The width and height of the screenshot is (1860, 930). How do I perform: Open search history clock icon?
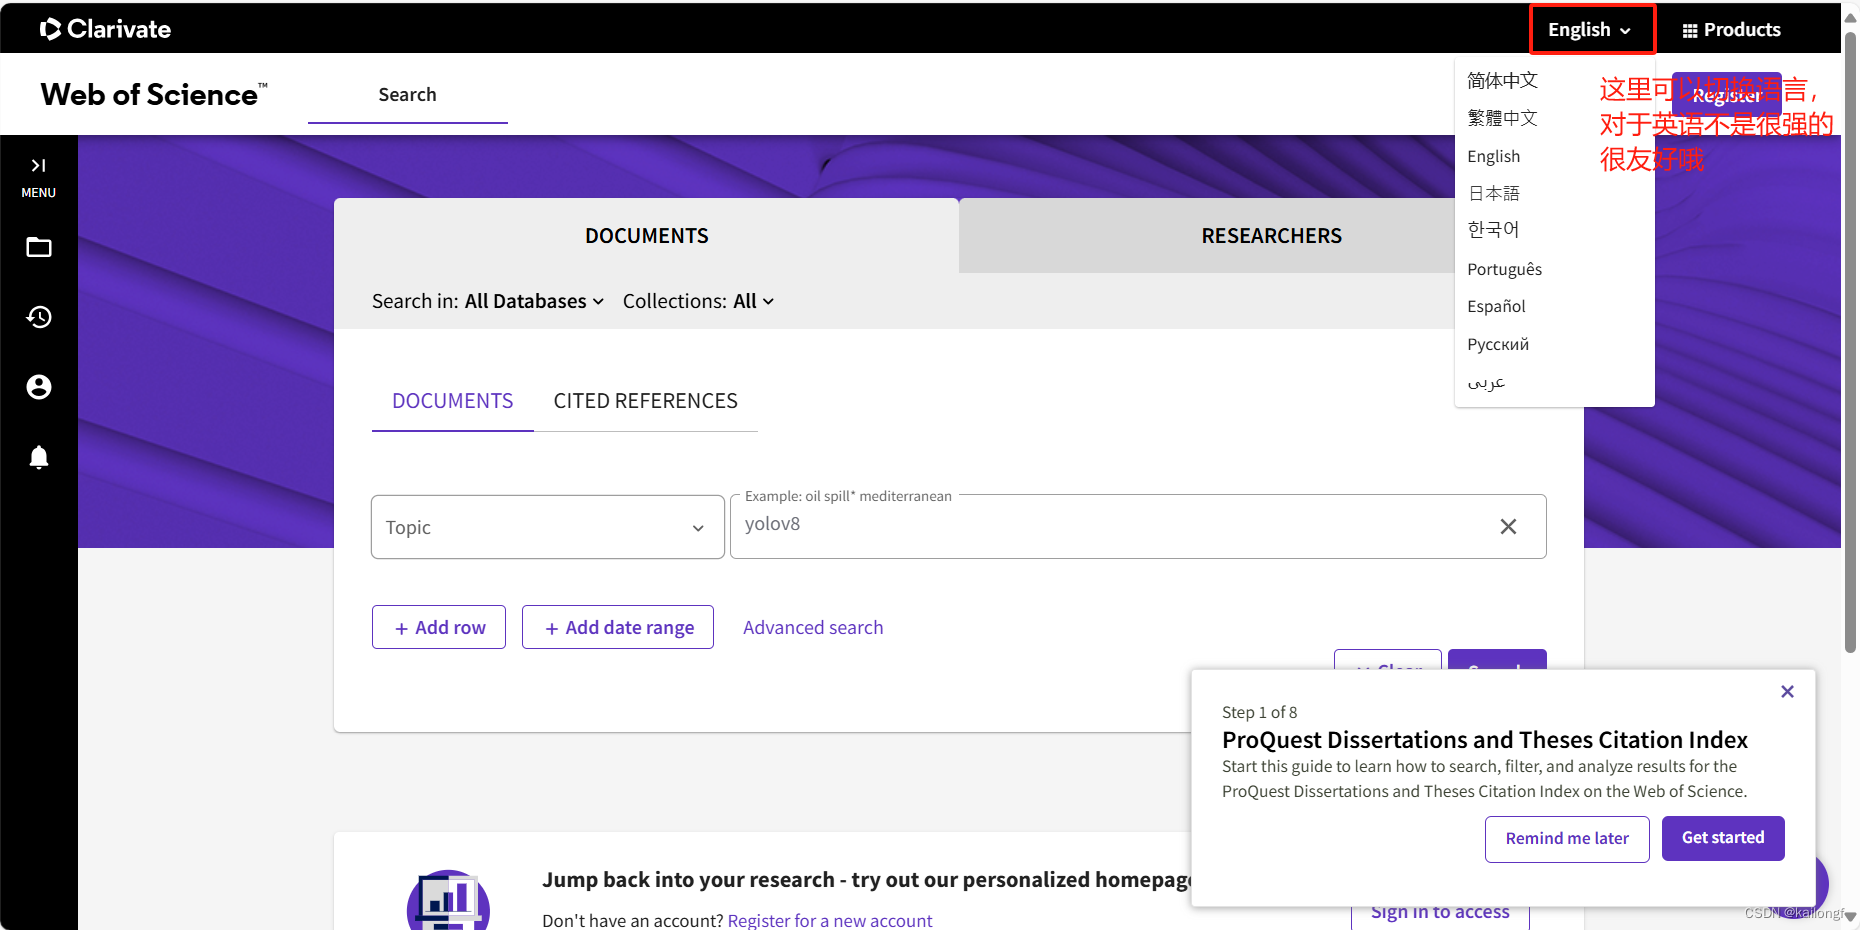[39, 317]
